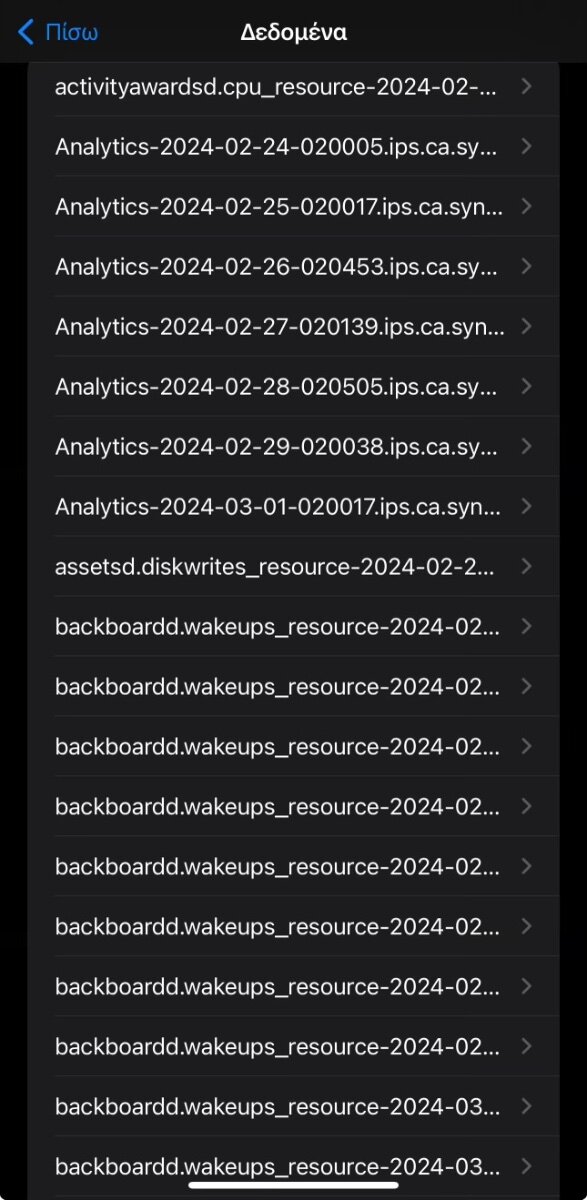The width and height of the screenshot is (587, 1200).
Task: Open sixth backboardd.wakeups_resource entry
Action: pos(293,926)
